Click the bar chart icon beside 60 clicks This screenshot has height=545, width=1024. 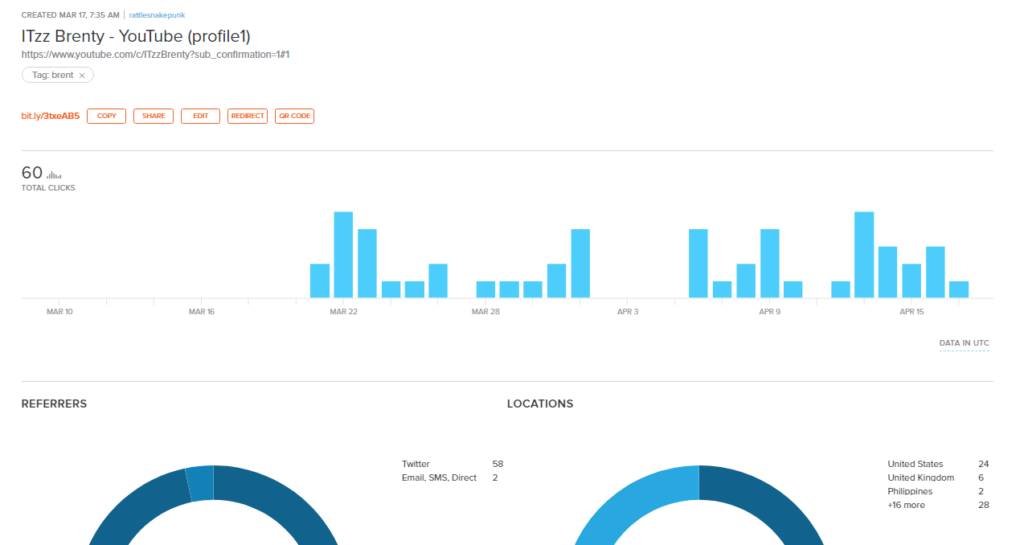click(x=54, y=174)
